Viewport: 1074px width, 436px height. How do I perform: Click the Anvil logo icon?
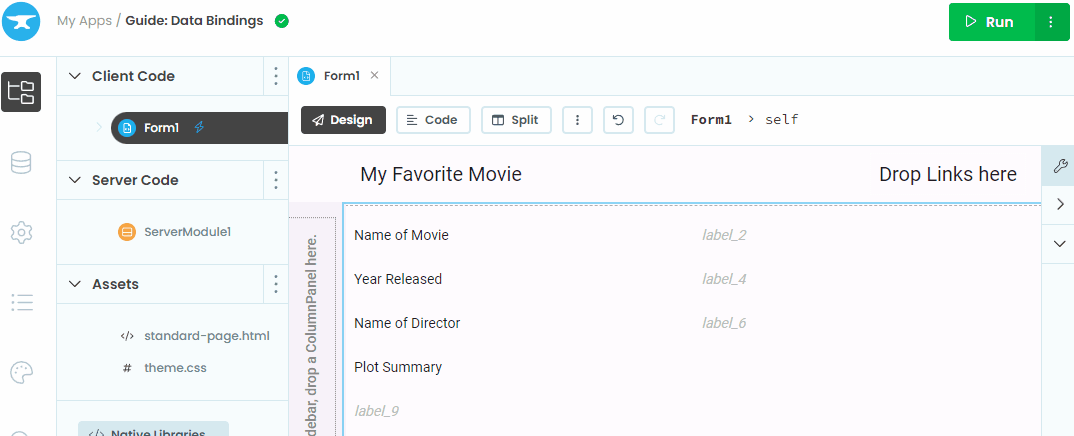tap(21, 21)
